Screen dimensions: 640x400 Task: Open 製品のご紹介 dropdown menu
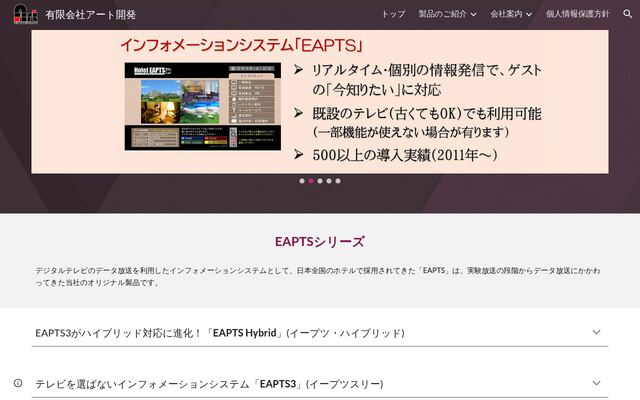pos(447,14)
